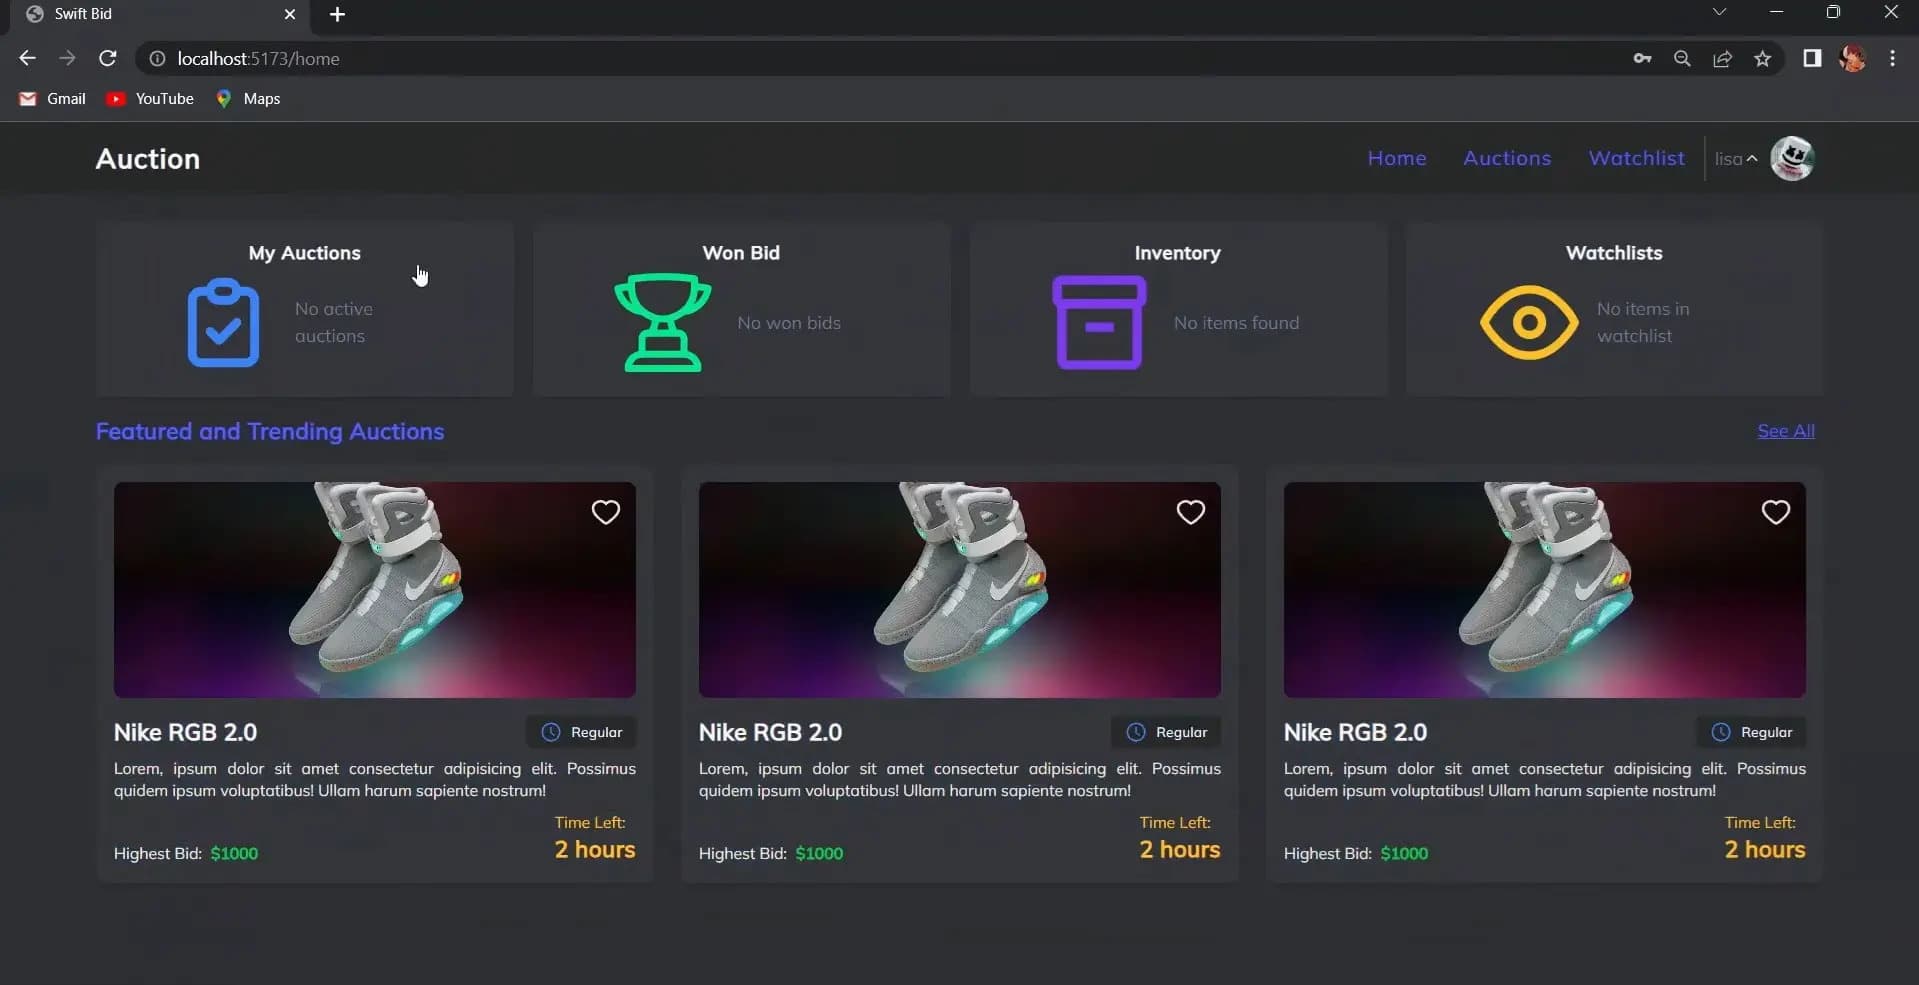Click the first card's Nike RGB 2.0 title

coord(185,732)
